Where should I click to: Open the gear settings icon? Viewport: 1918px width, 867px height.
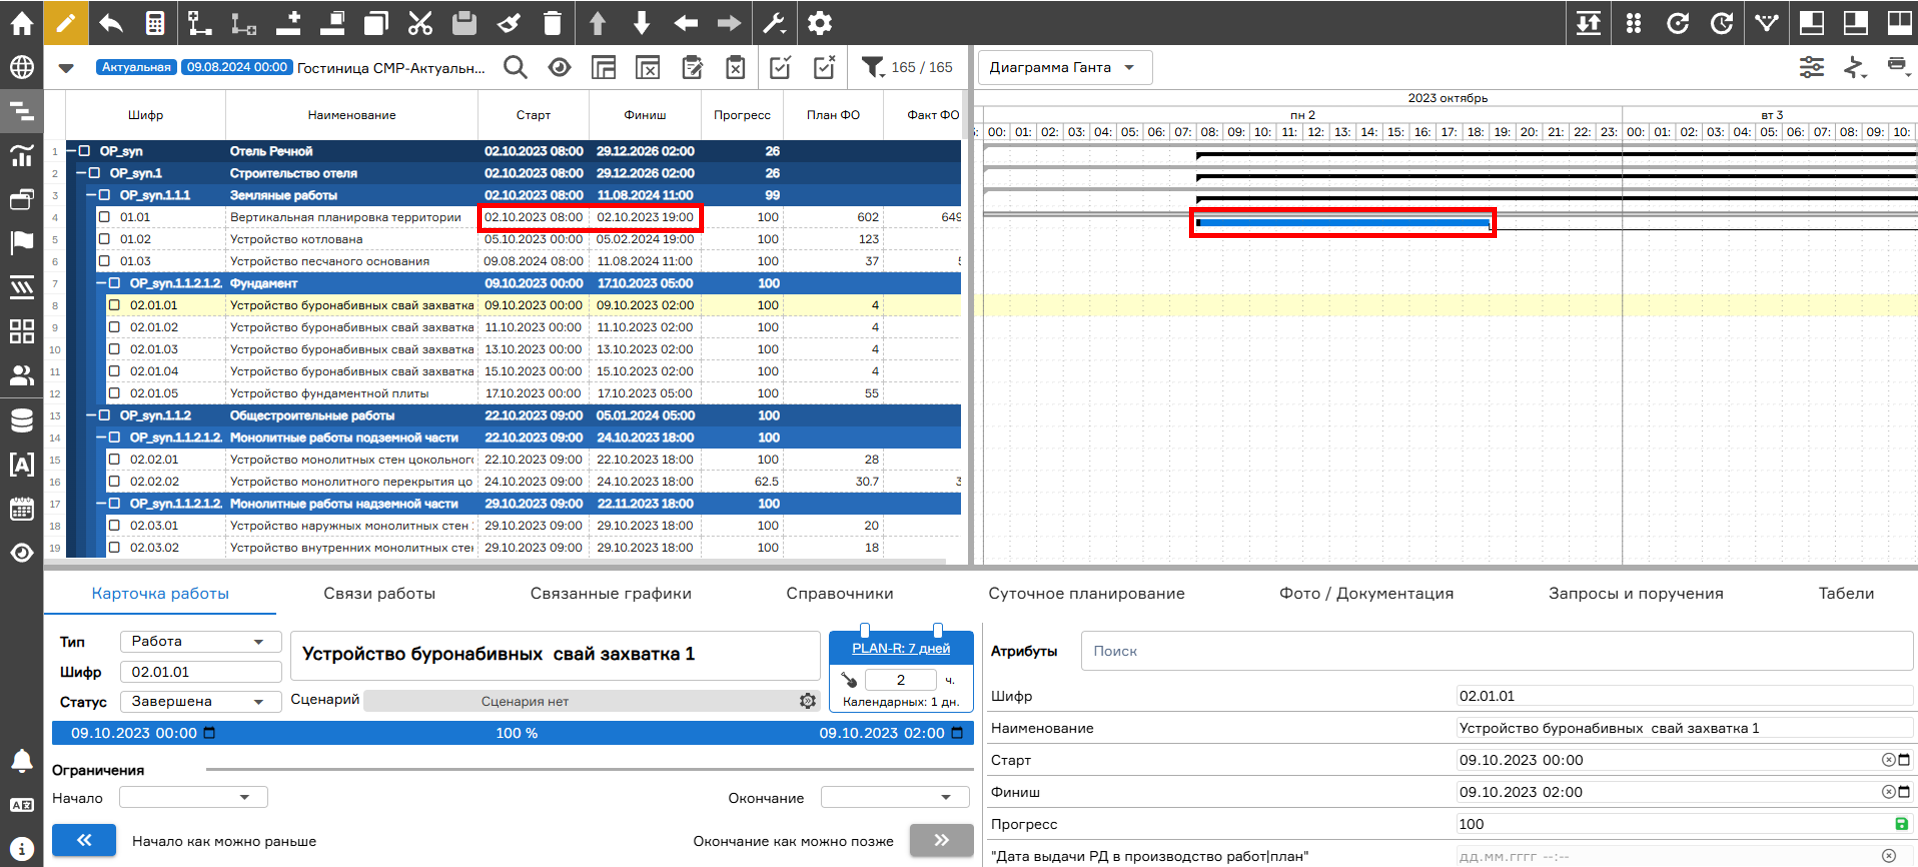pyautogui.click(x=819, y=22)
